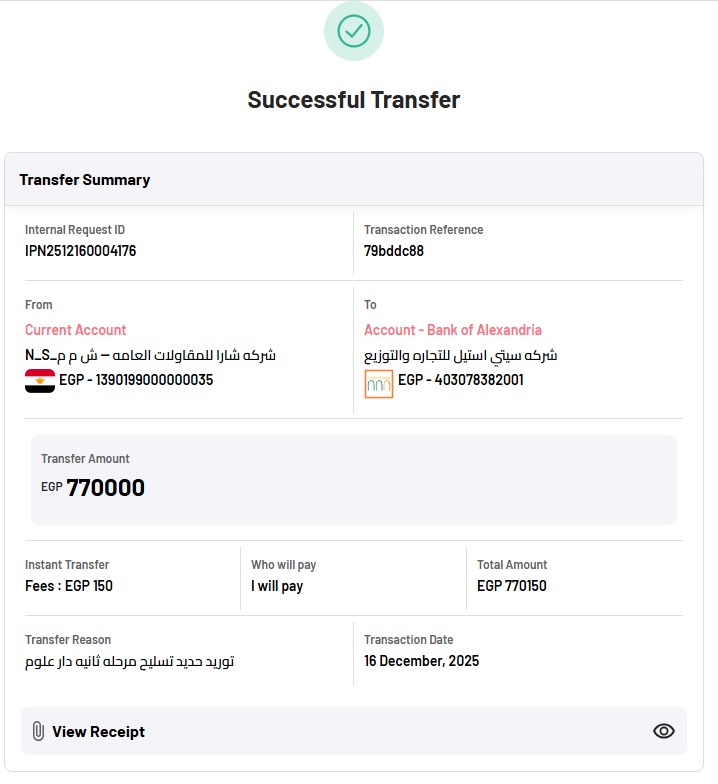Click the eye icon to view receipt
Viewport: 718px width, 784px height.
[664, 731]
